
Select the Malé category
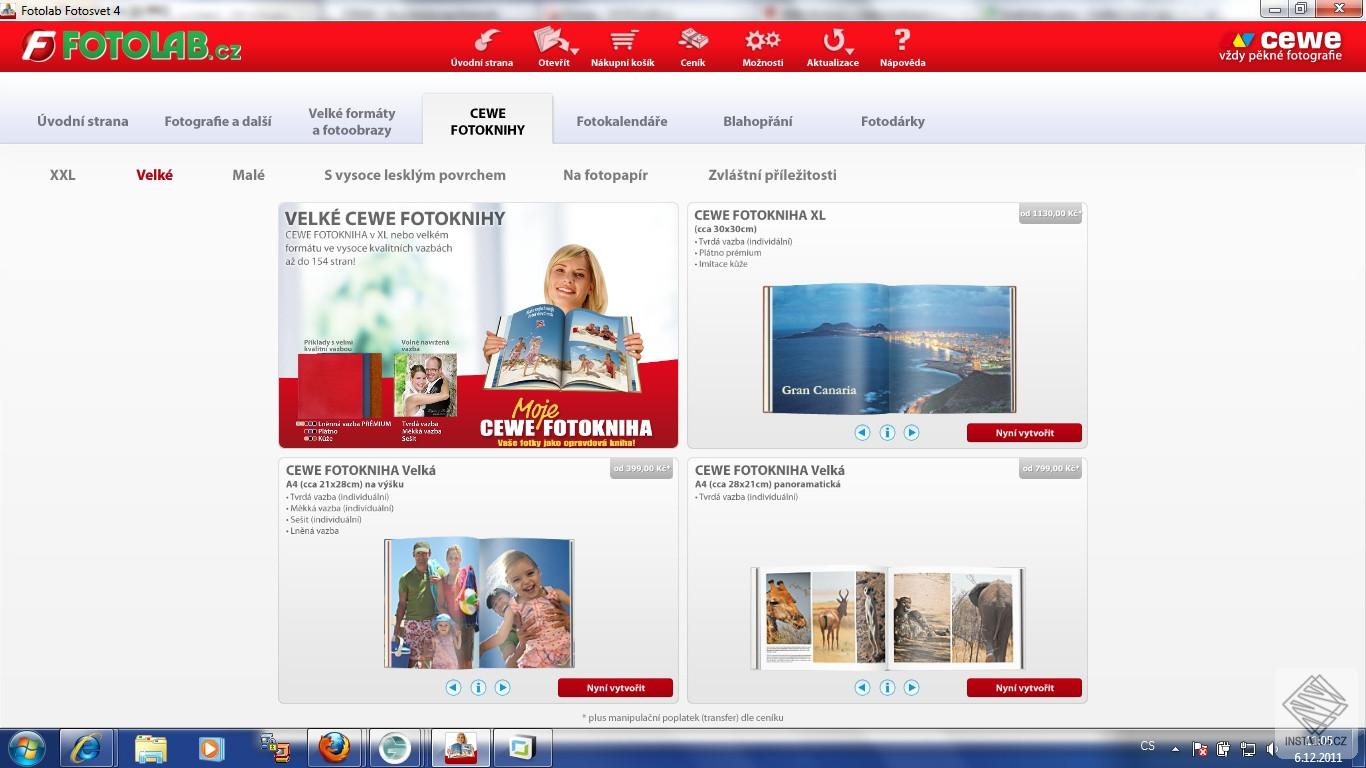tap(248, 174)
